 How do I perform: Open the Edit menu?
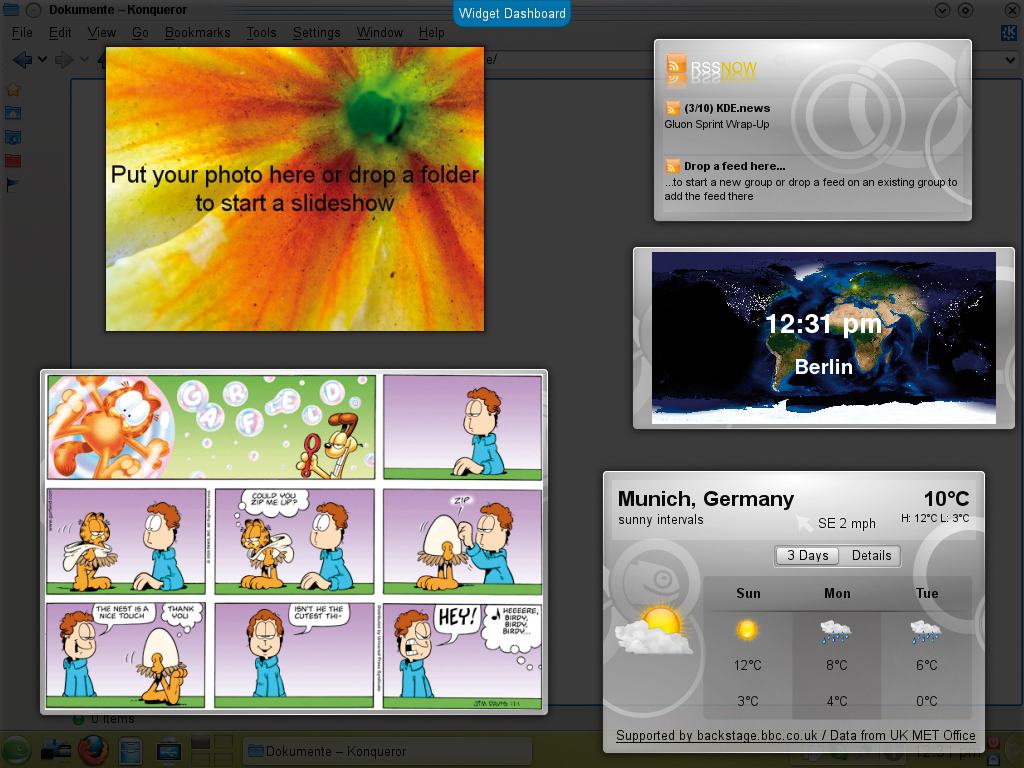[60, 33]
